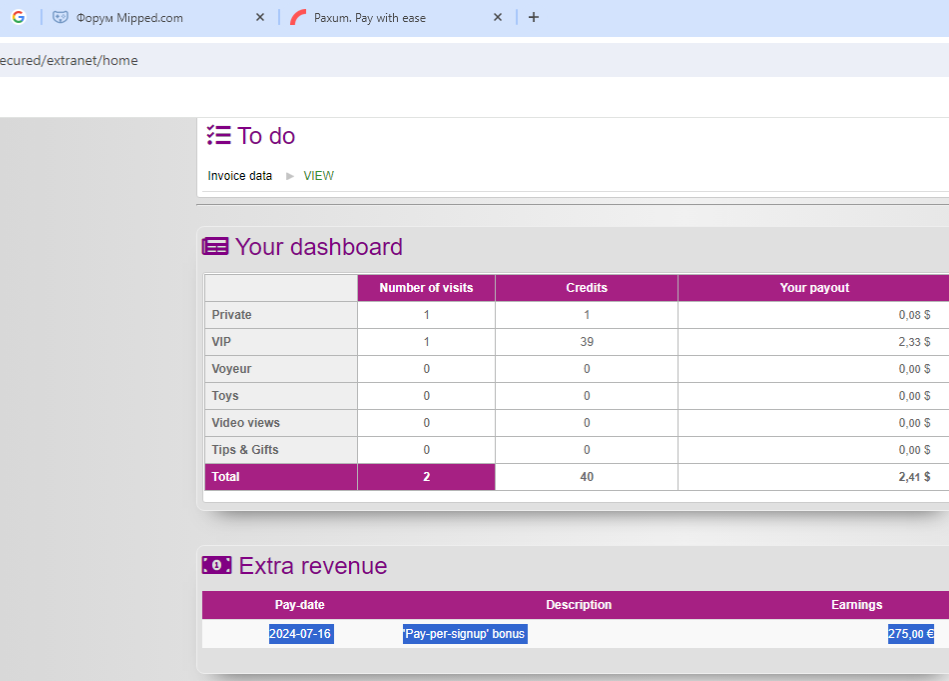Click the Description column header
The height and width of the screenshot is (681, 949).
tap(579, 605)
